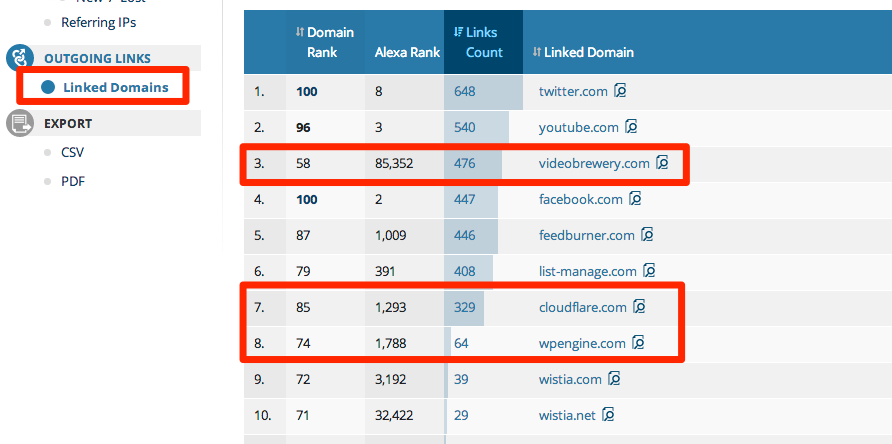This screenshot has width=892, height=444.
Task: Sort table by Domain Rank column
Action: pyautogui.click(x=325, y=42)
